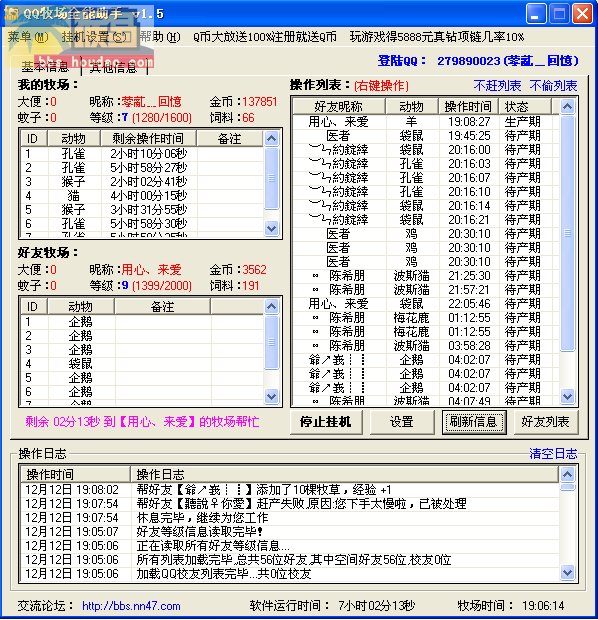This screenshot has height=620, width=598.
Task: Click the 刷新信息 button
Action: 473,422
